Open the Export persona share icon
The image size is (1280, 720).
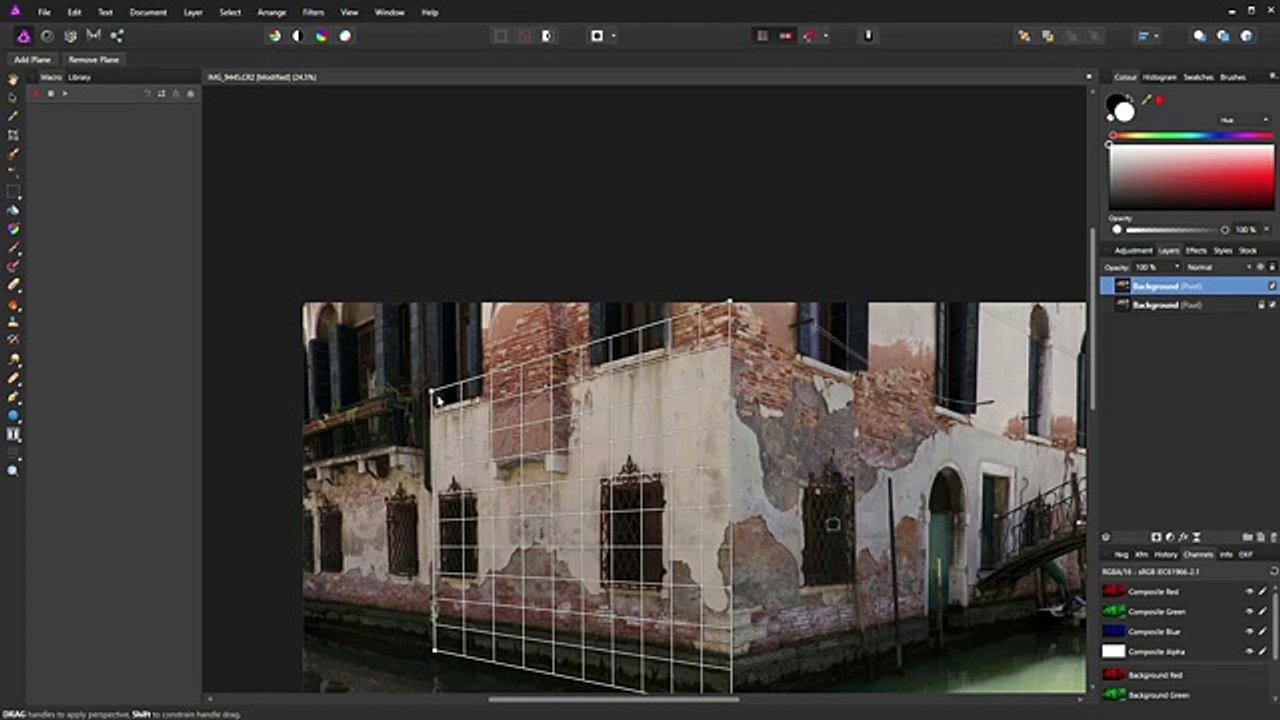[x=117, y=35]
